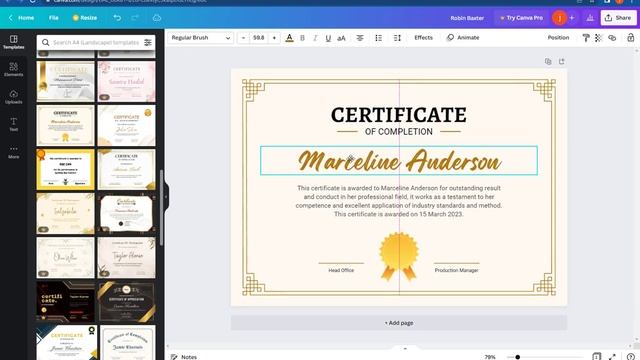The image size is (640, 360).
Task: Open the page grid view icon
Action: (x=596, y=357)
